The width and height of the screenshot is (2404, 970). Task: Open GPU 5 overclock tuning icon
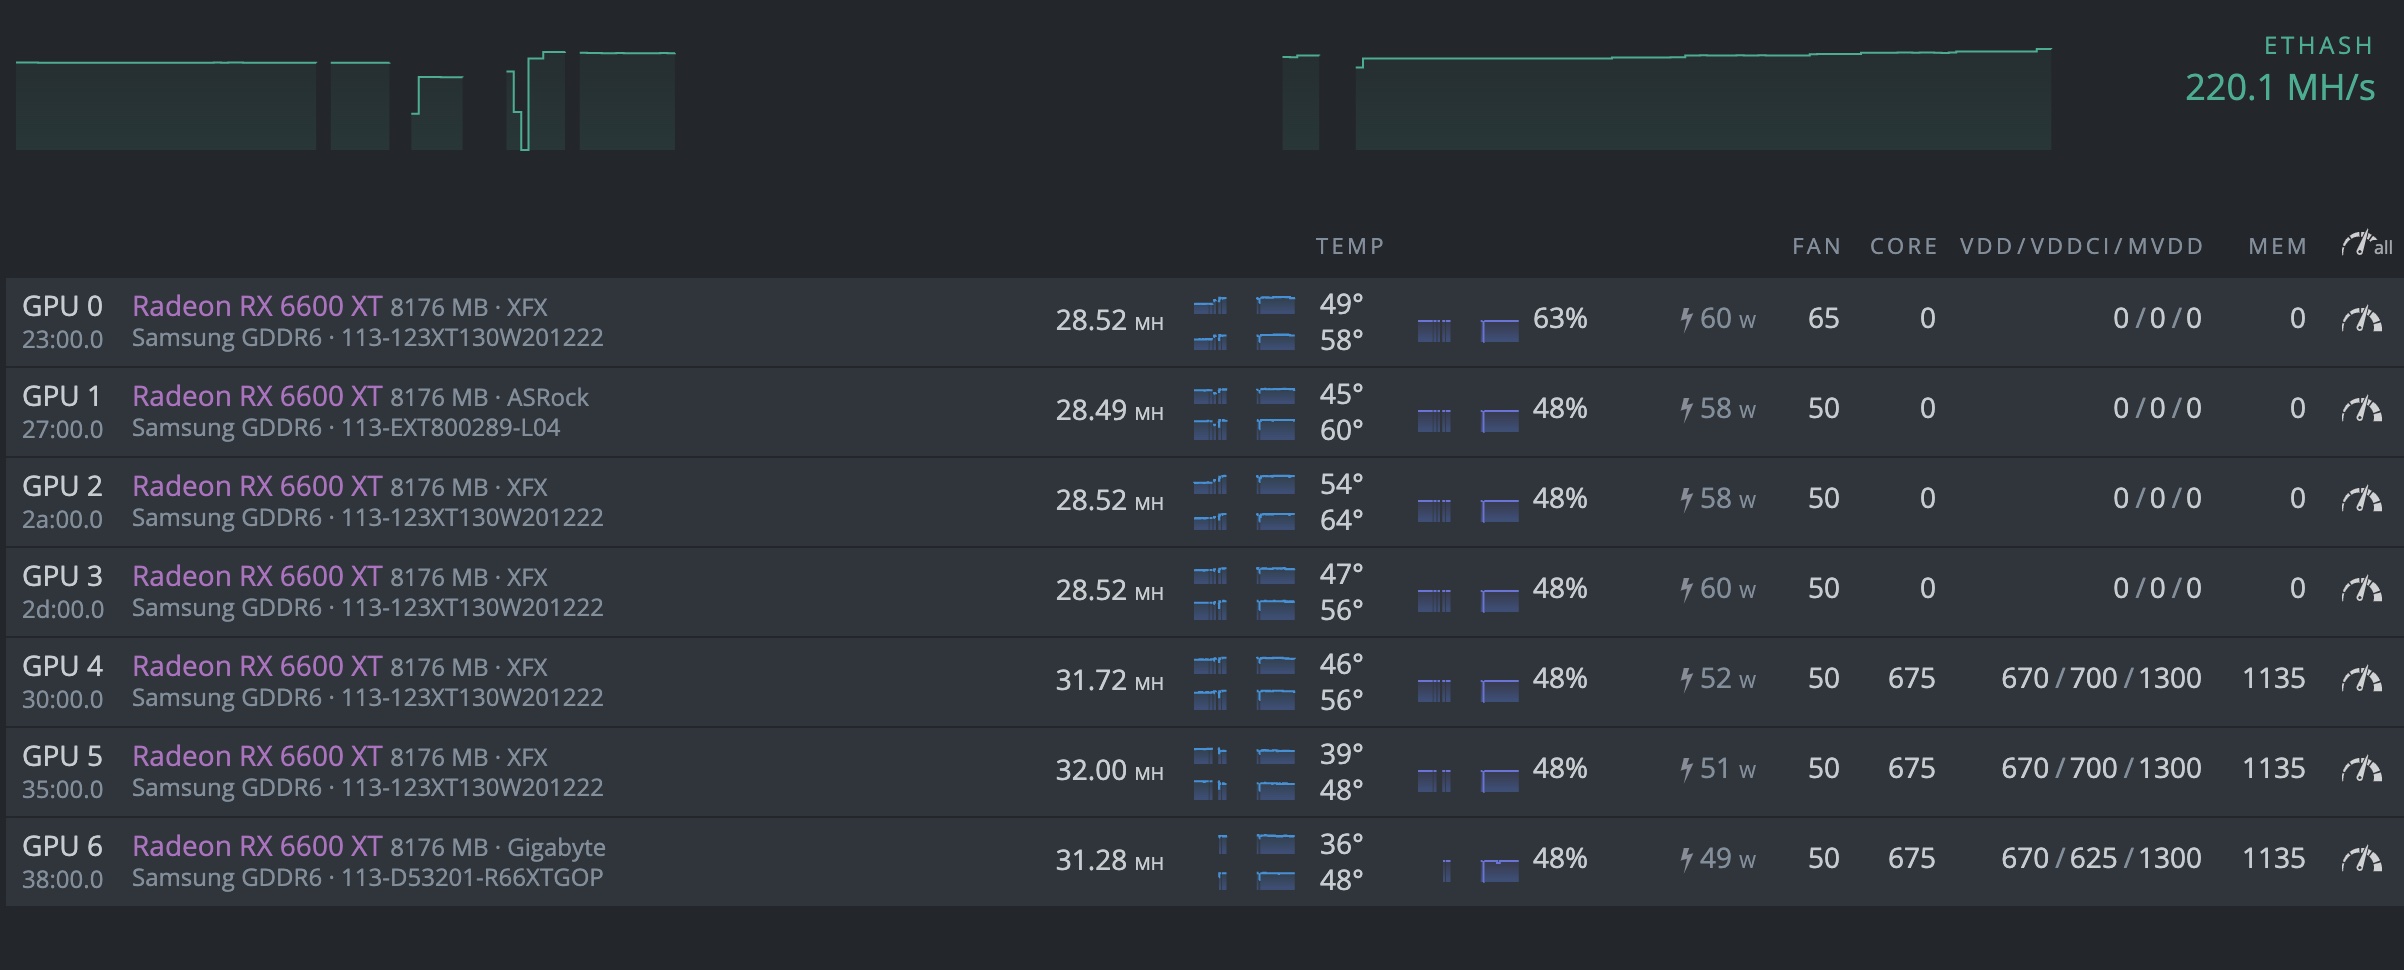2361,770
